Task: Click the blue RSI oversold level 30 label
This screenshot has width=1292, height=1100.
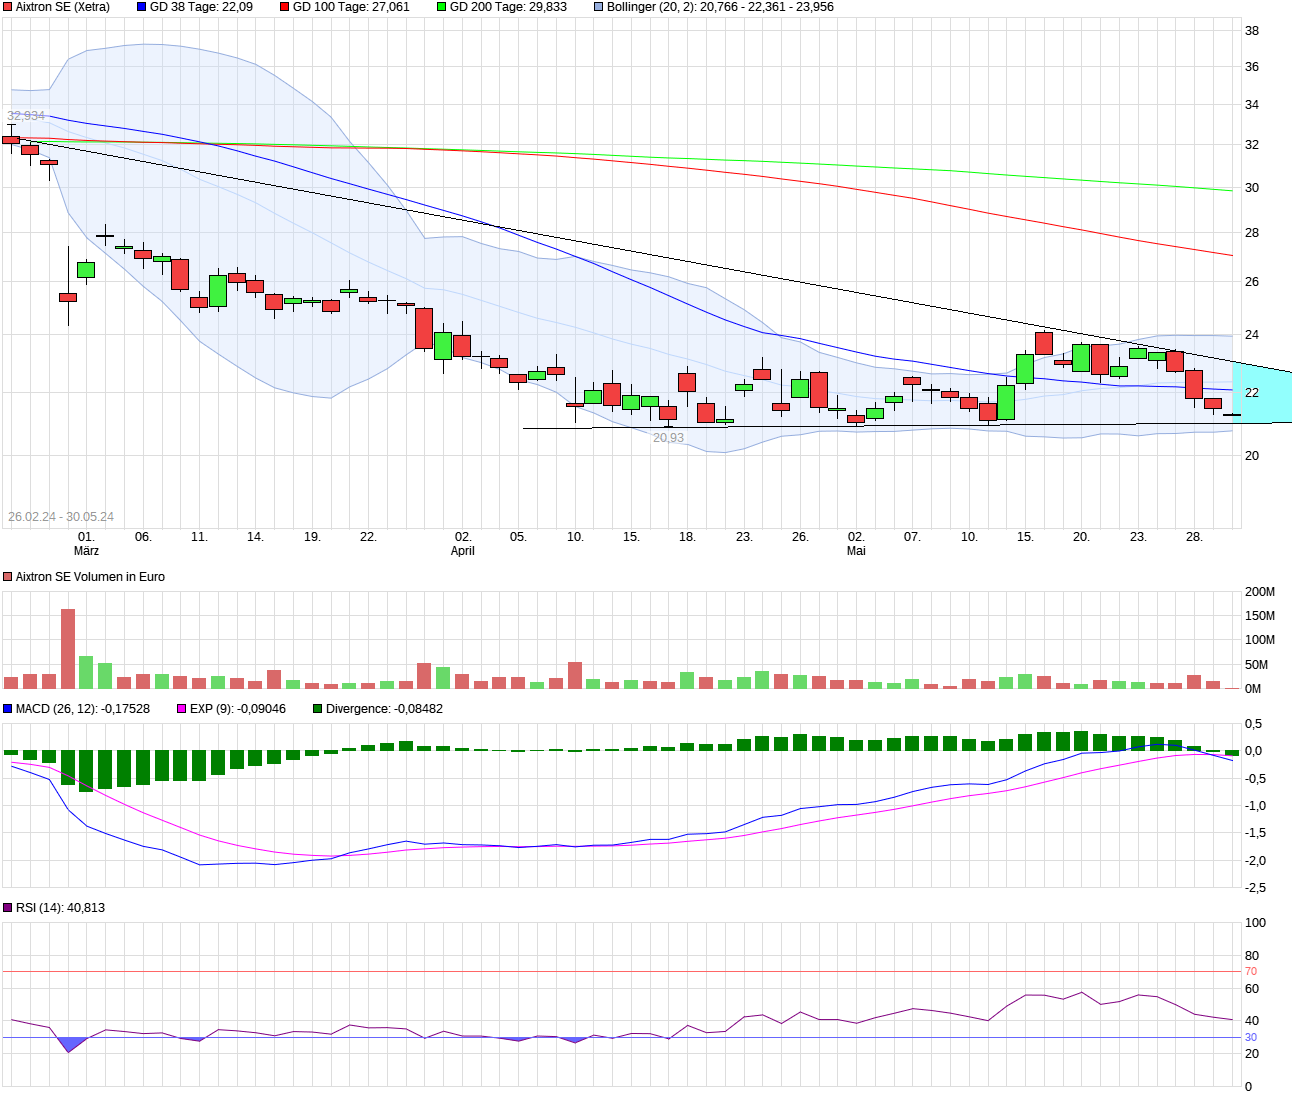Action: (x=1251, y=1038)
